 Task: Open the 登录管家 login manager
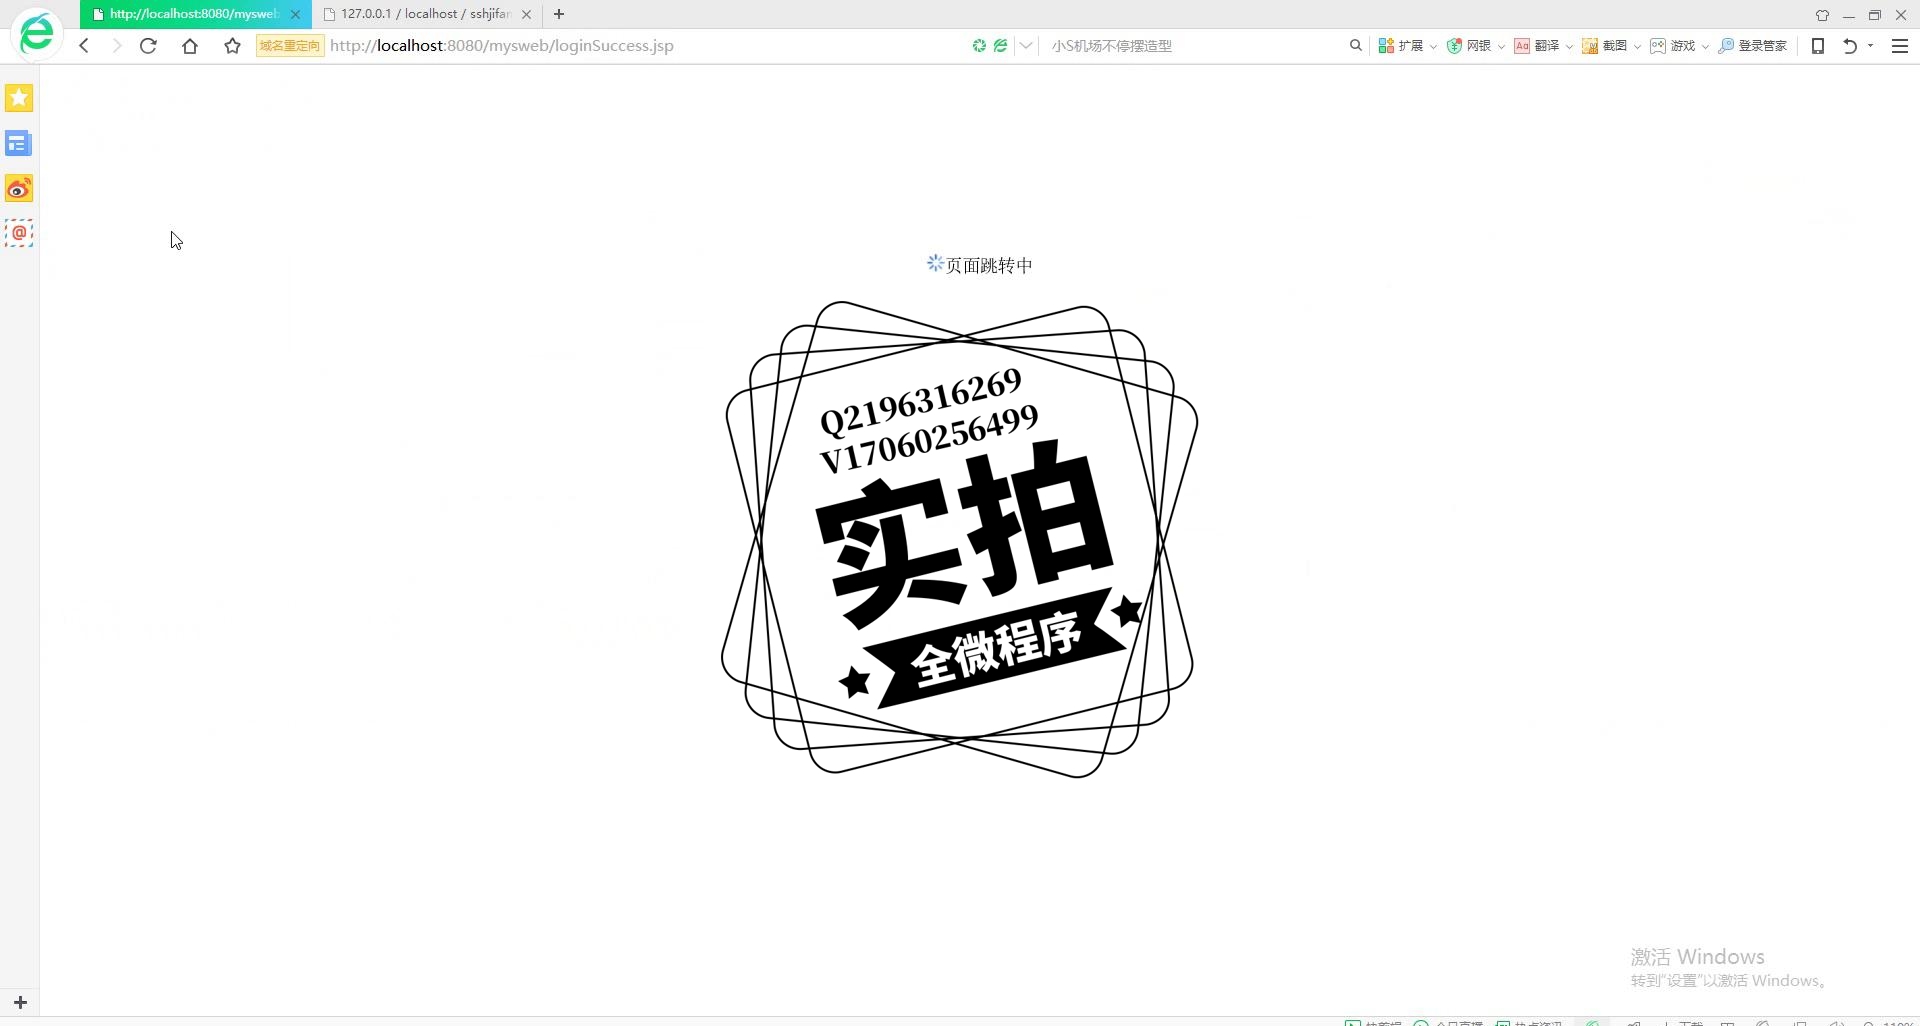coord(1753,46)
